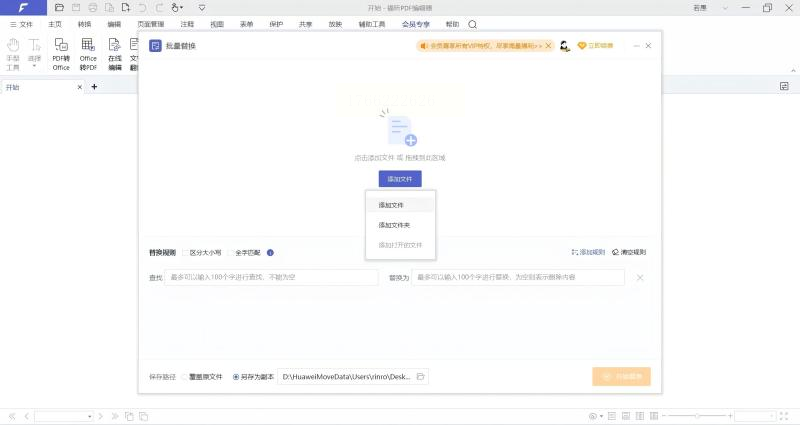Click the X icon to delete the replace rule row

(x=640, y=277)
